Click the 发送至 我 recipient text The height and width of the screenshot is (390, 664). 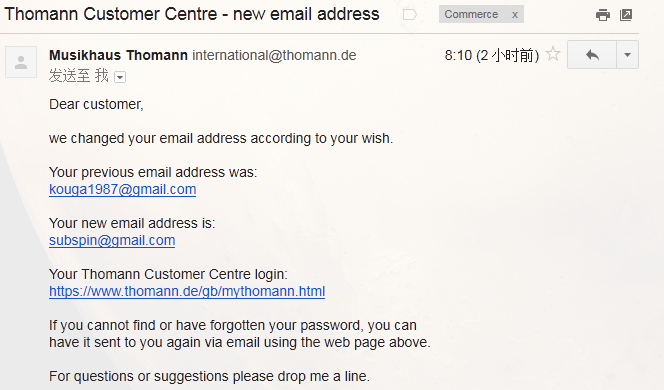pos(79,76)
